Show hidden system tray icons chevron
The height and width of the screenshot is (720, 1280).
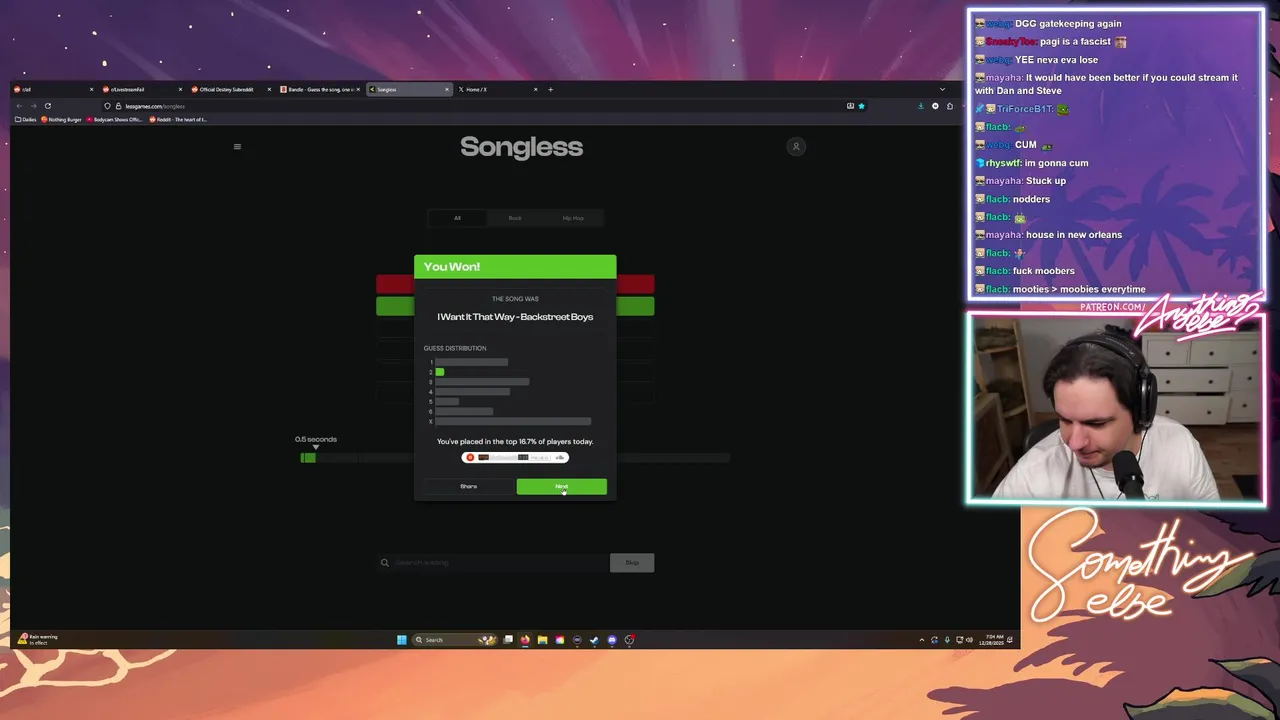tap(921, 640)
